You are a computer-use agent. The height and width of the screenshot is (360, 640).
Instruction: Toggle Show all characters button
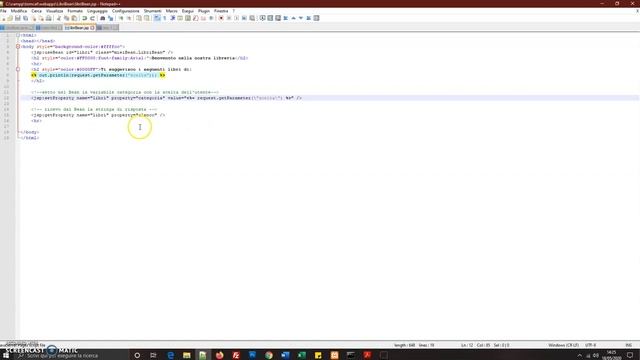pos(164,18)
